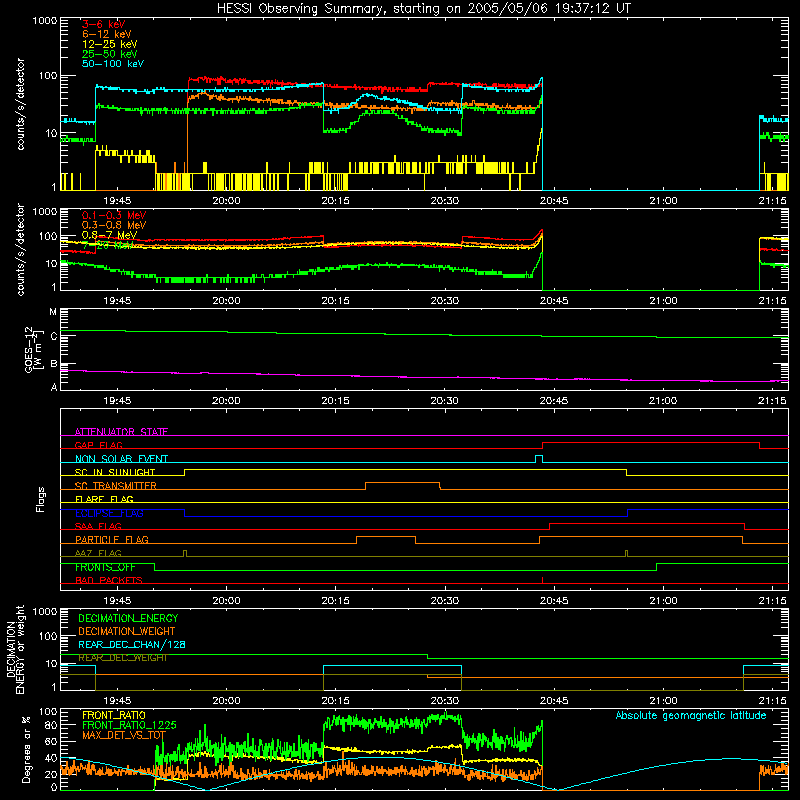Click the B class tick label in GOES panel

point(54,364)
